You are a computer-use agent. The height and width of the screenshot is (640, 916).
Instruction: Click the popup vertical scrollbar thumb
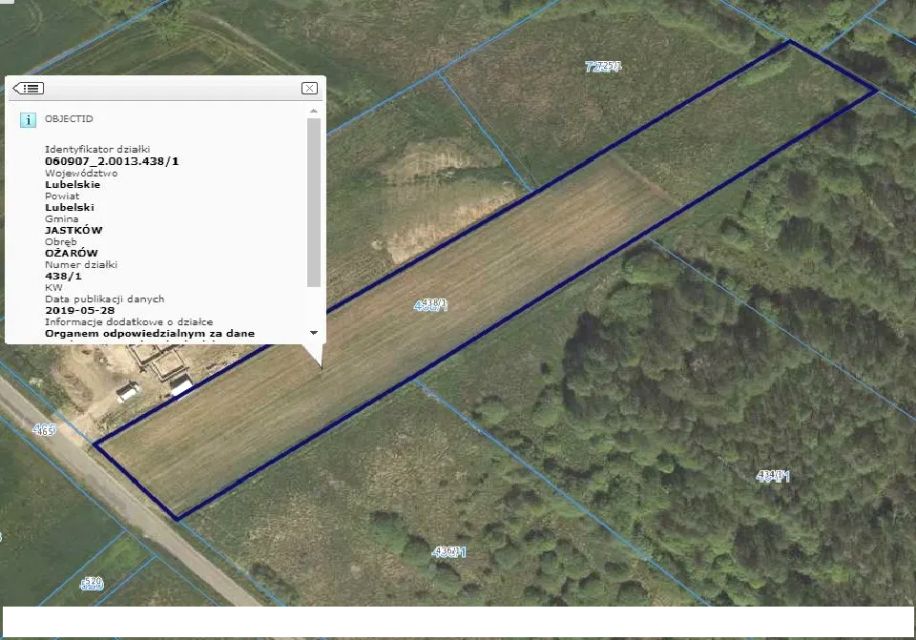tap(314, 203)
